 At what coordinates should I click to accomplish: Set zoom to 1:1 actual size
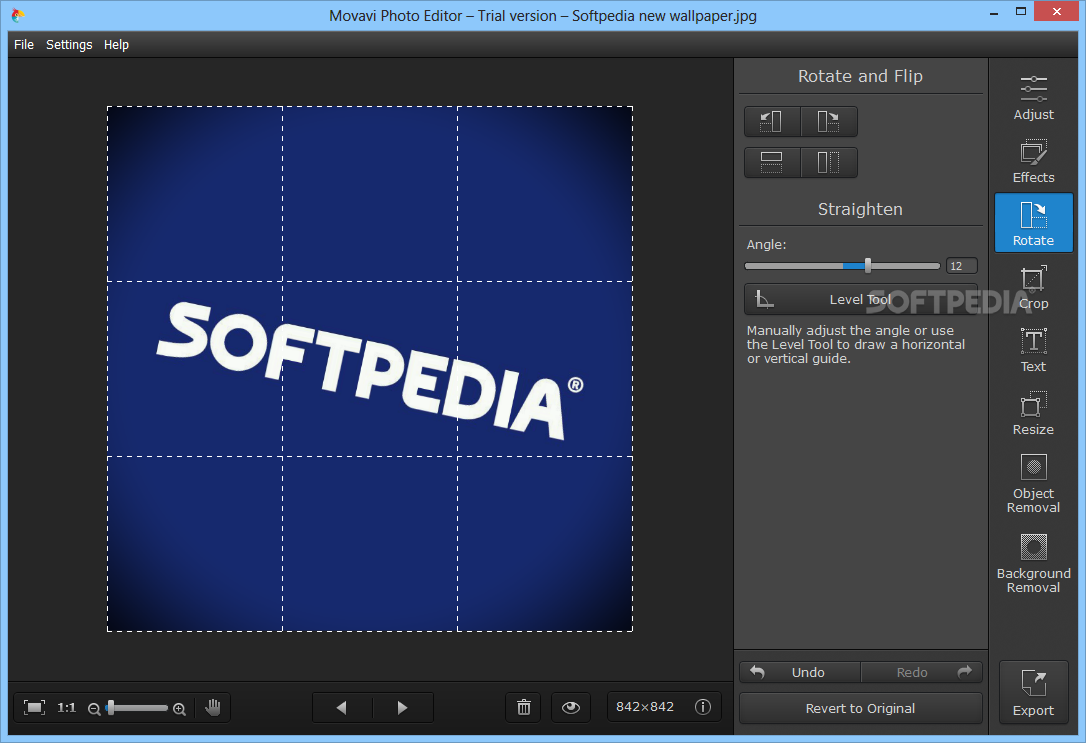pyautogui.click(x=66, y=707)
